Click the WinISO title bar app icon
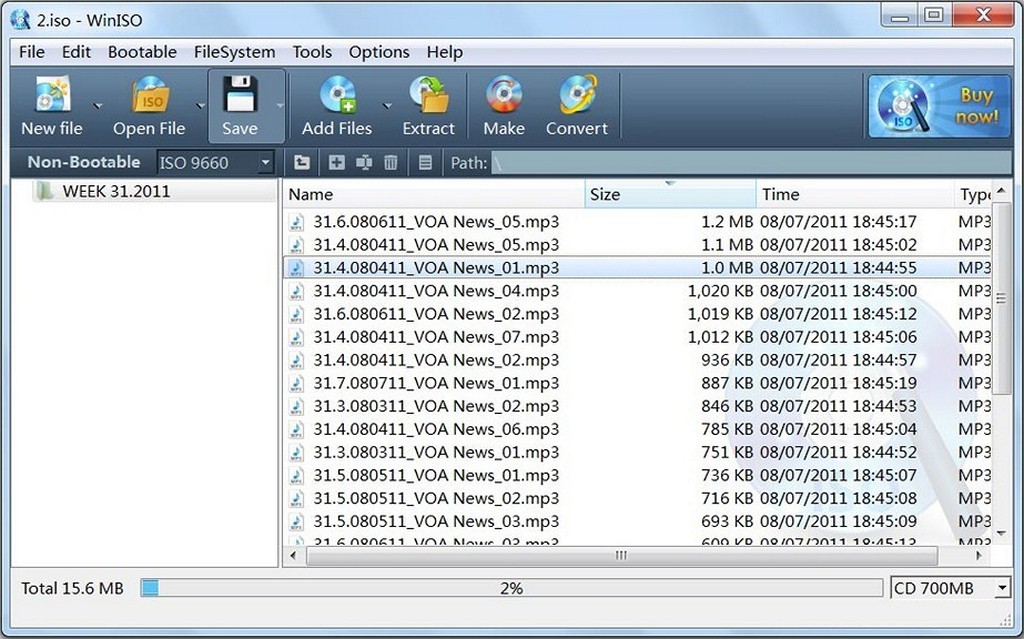This screenshot has height=639, width=1024. (x=20, y=20)
